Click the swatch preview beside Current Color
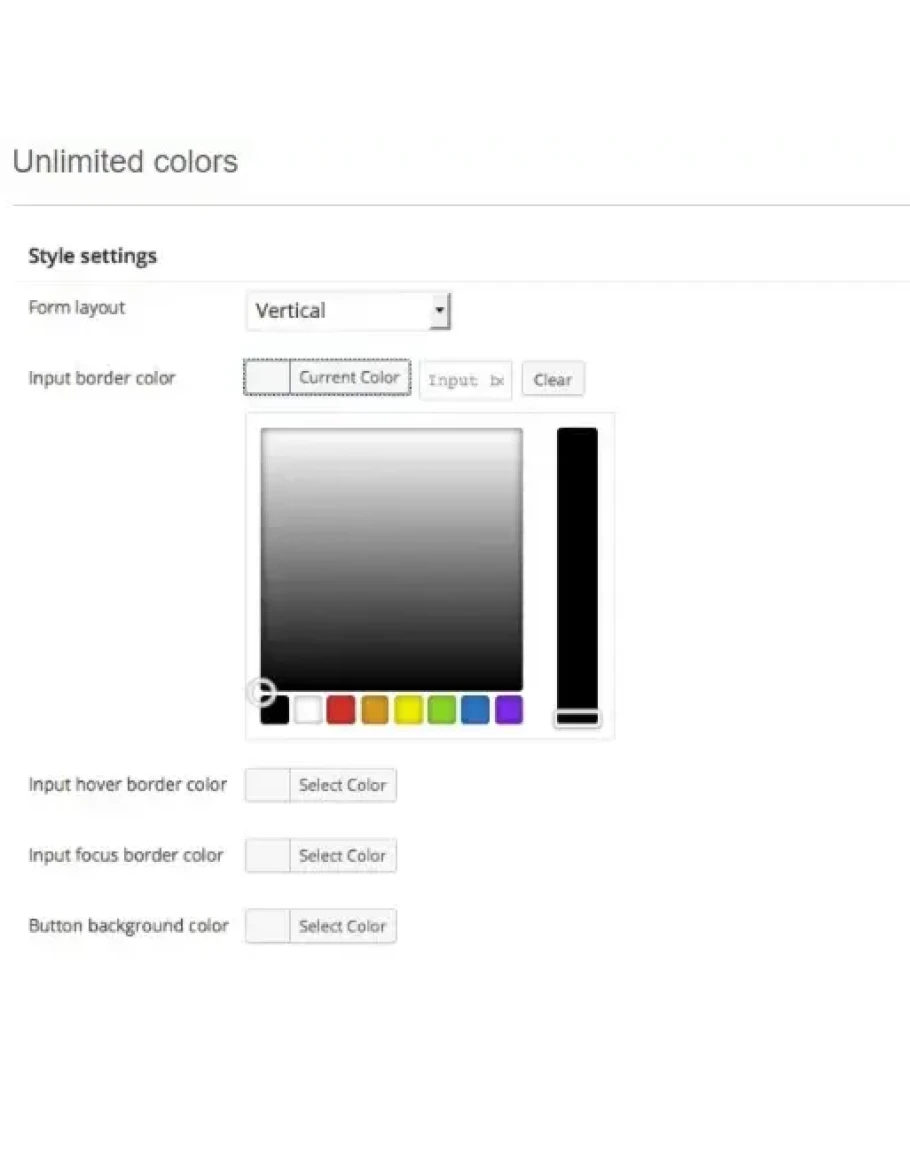Screen dimensions: 910x1155 tap(268, 377)
